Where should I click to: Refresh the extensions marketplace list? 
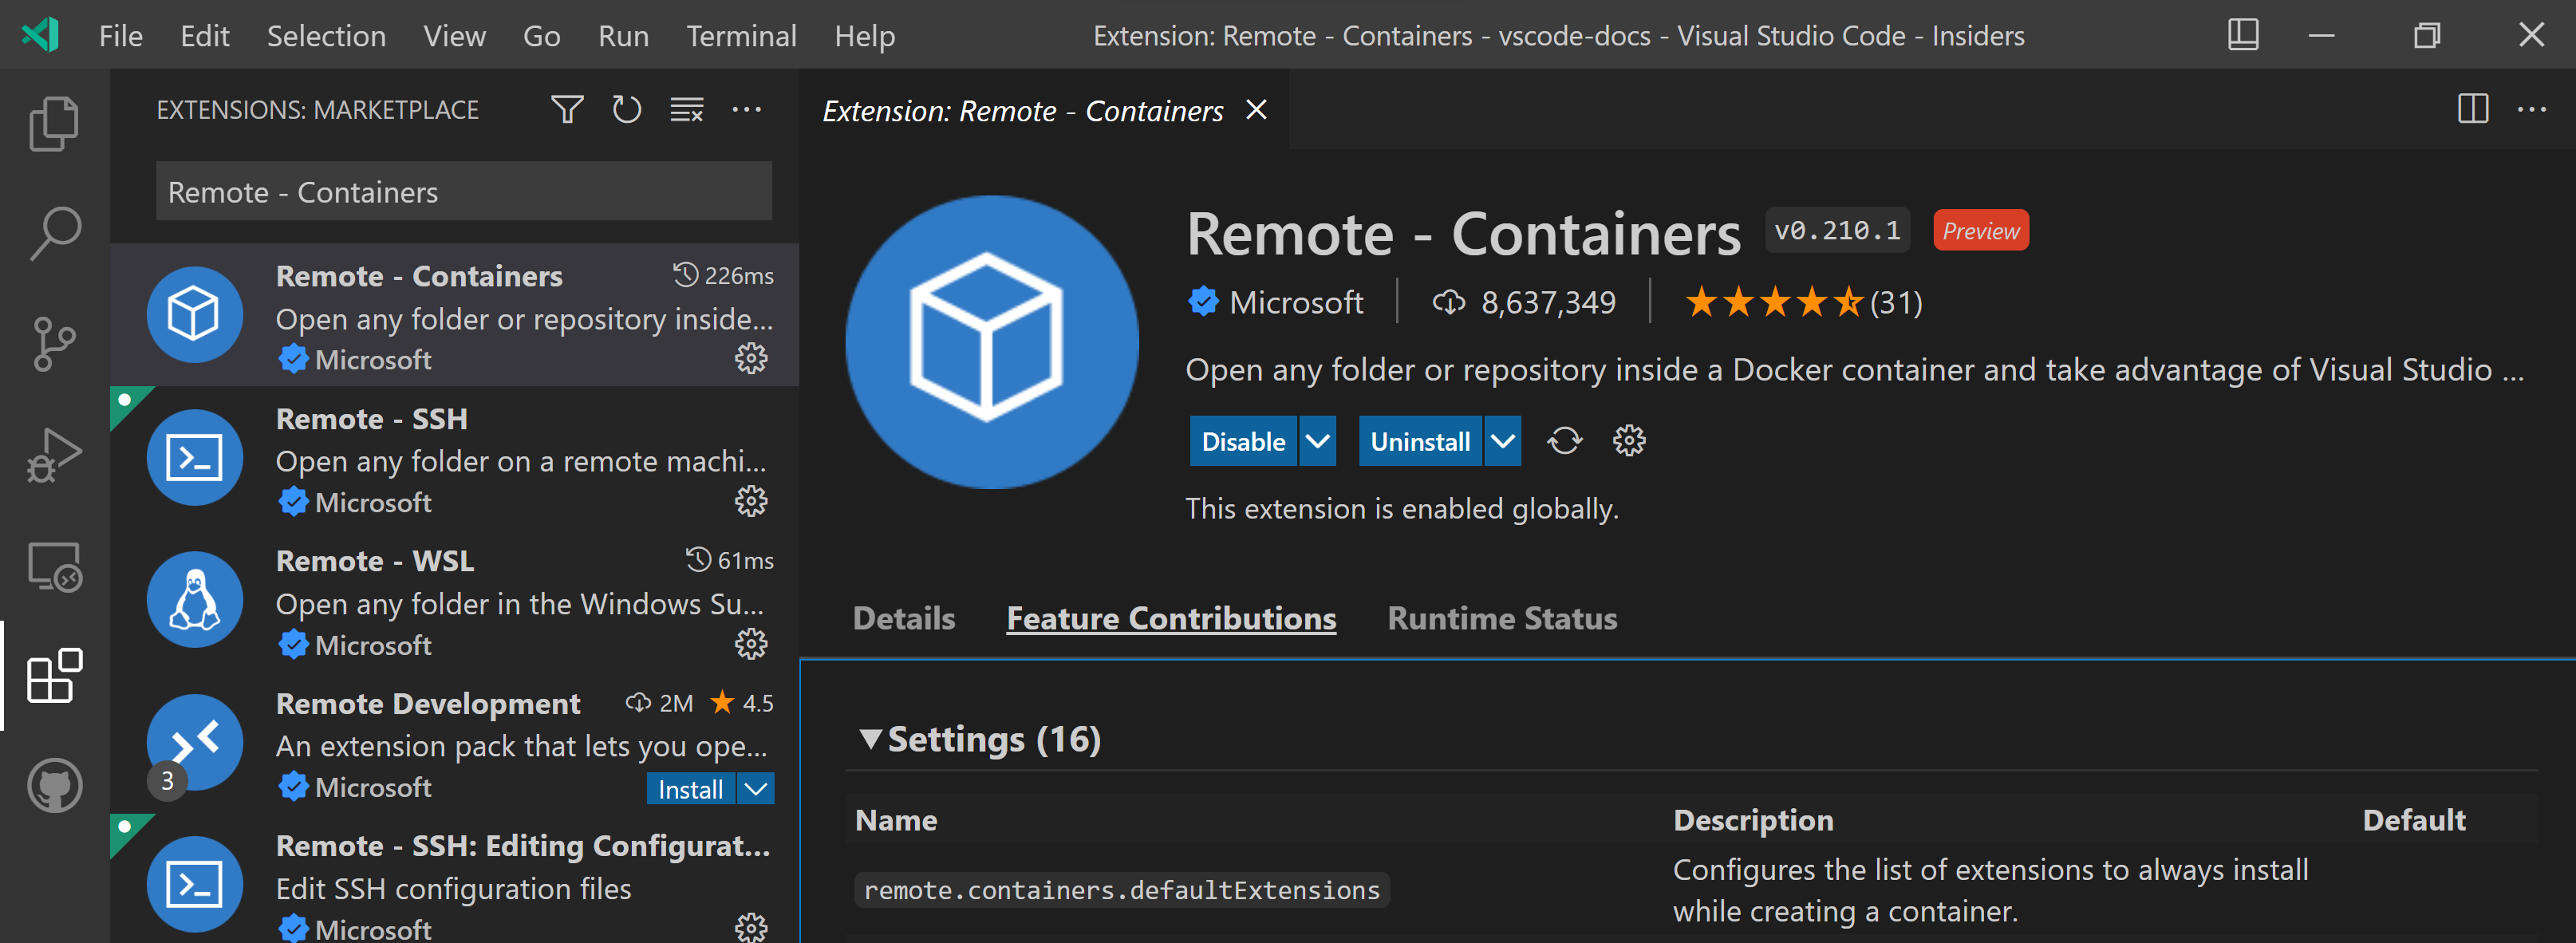pyautogui.click(x=627, y=109)
